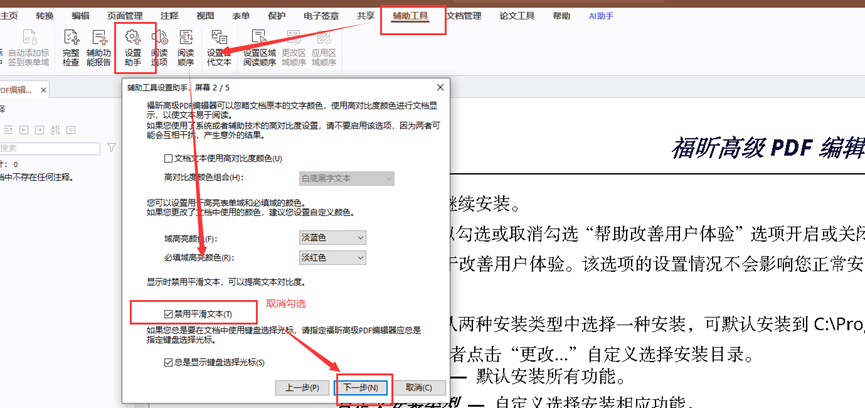Enable 文档文本使用高对比度颜色 checkbox
865x408 pixels.
168,158
